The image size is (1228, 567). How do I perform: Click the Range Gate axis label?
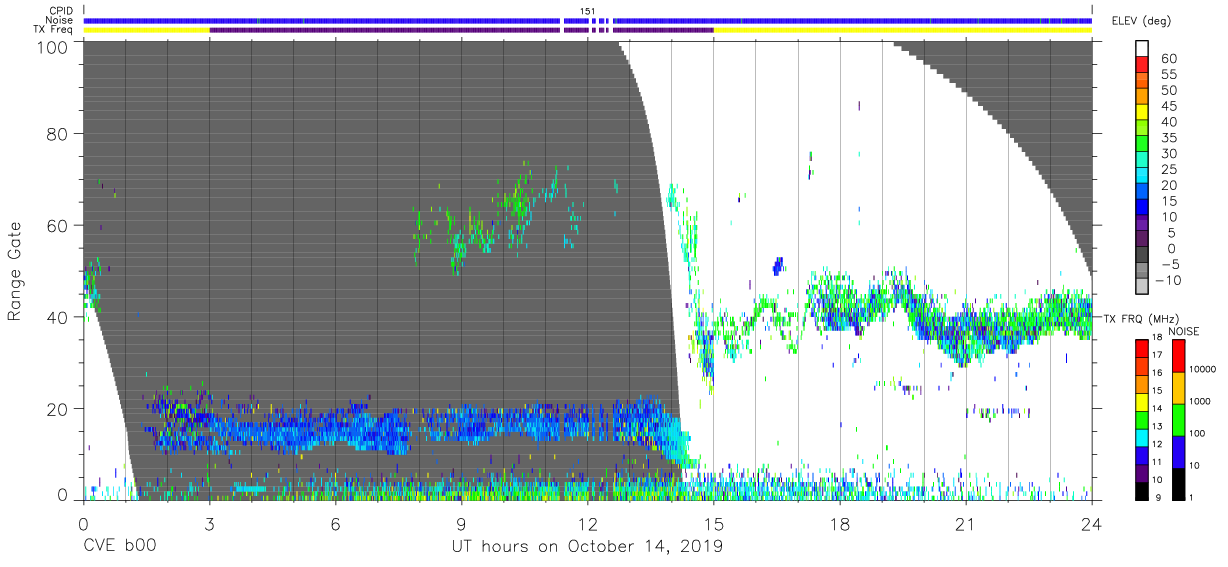point(15,270)
